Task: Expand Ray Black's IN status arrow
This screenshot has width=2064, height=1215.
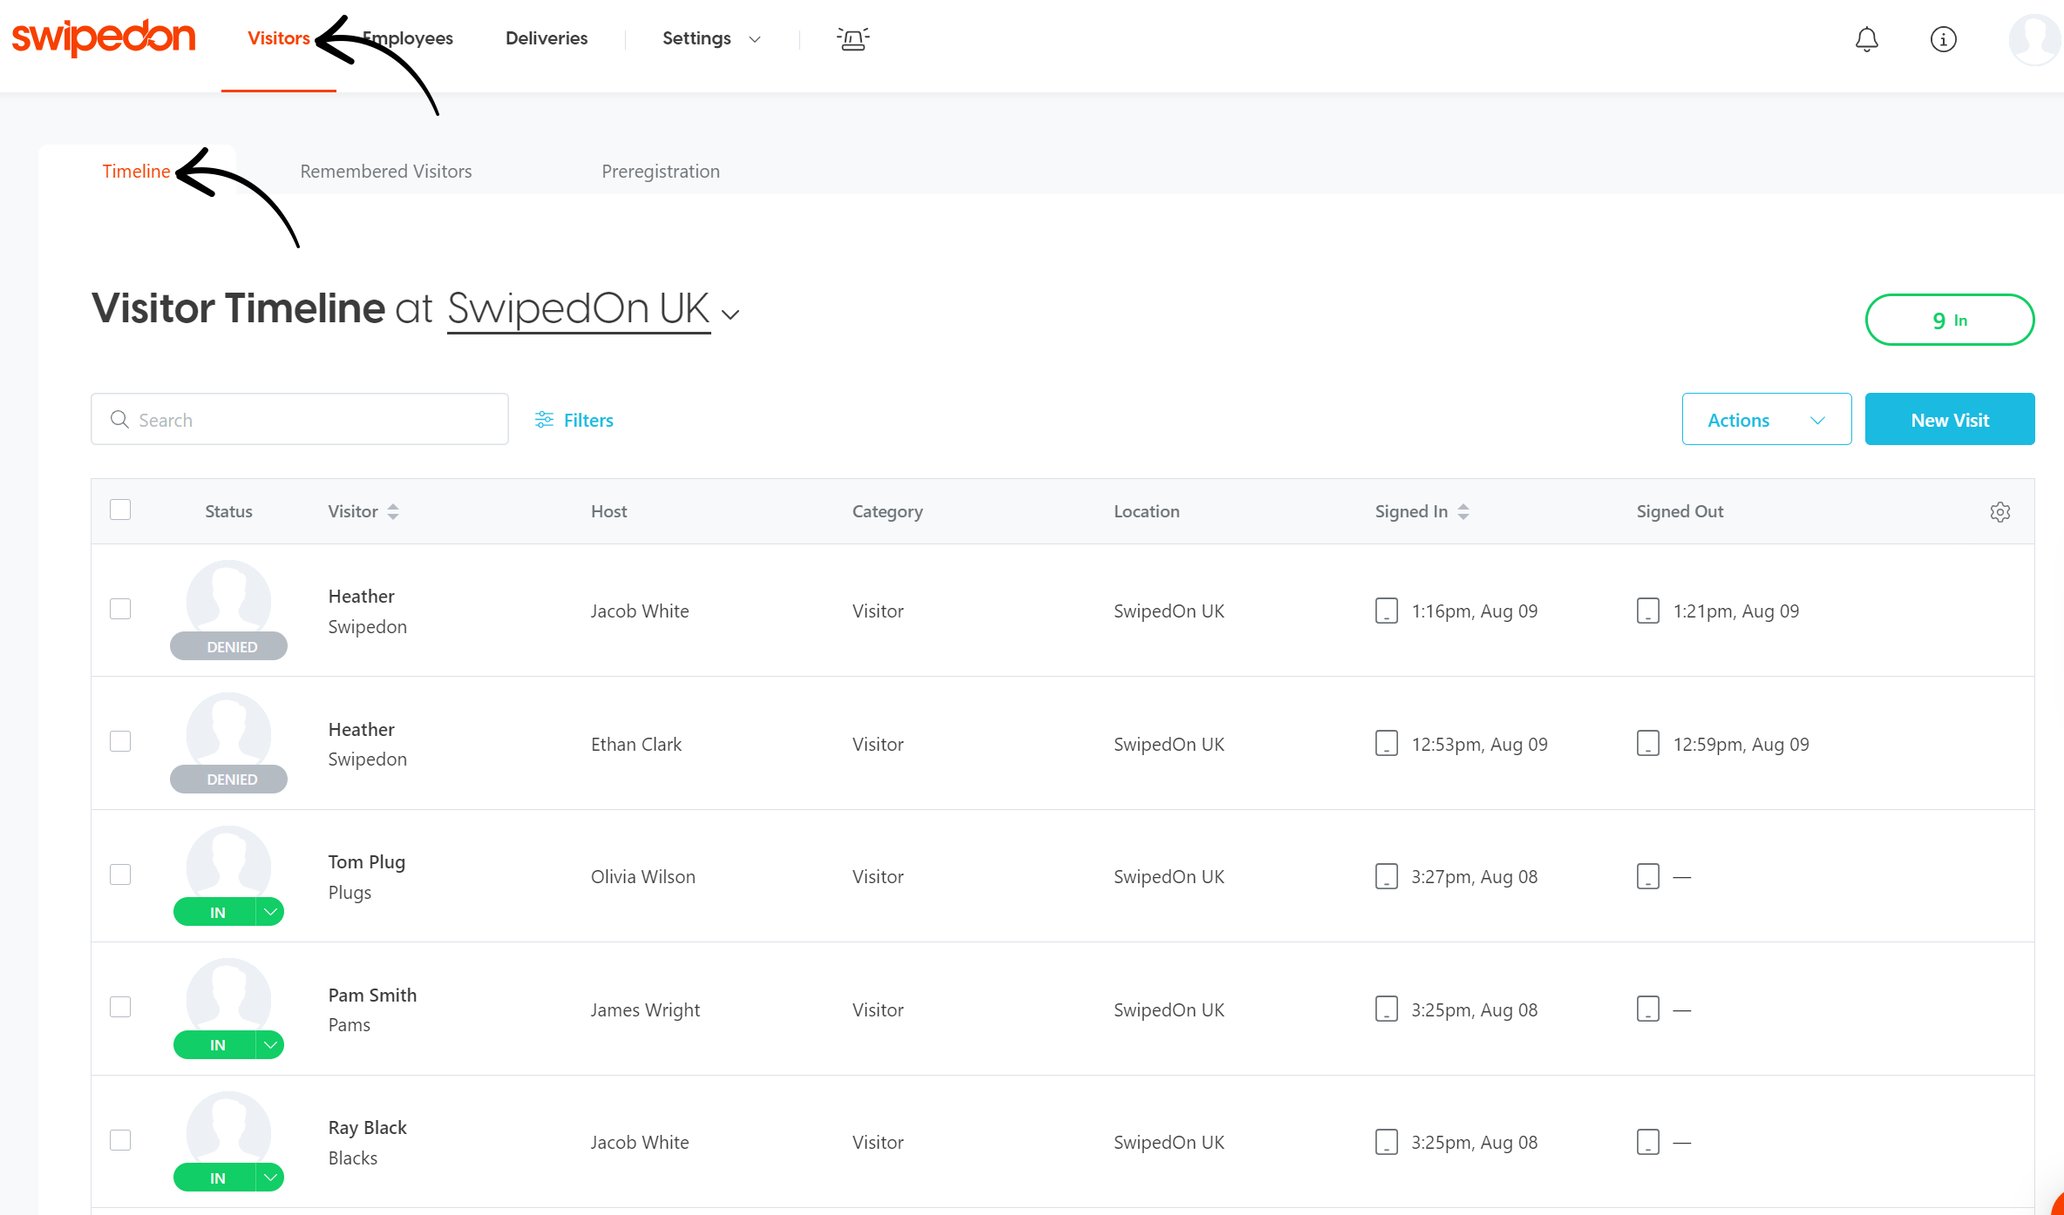Action: (270, 1178)
